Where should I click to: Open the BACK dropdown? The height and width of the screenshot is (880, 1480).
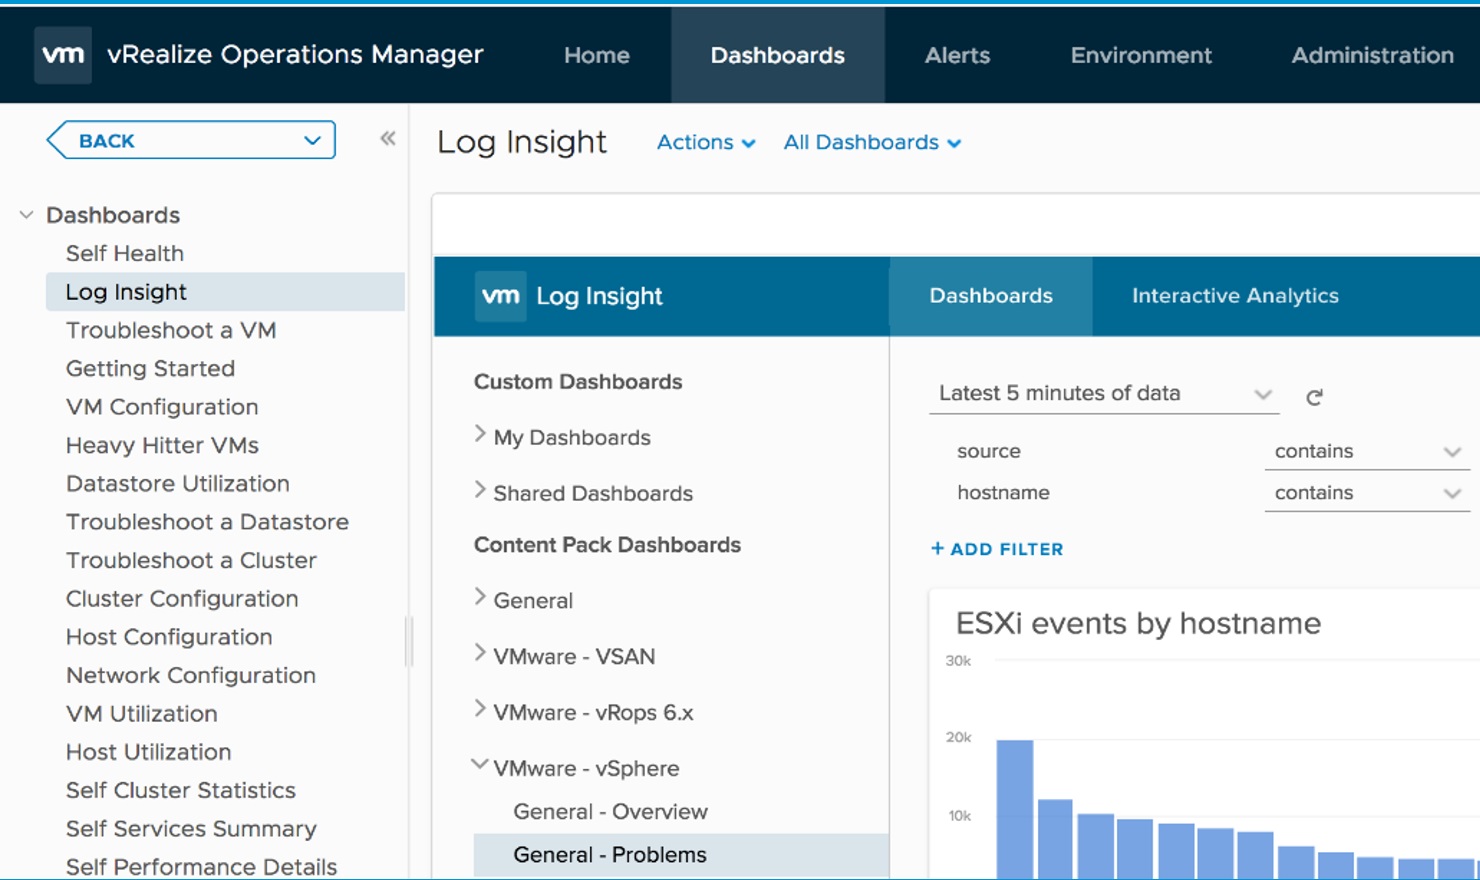click(x=191, y=140)
